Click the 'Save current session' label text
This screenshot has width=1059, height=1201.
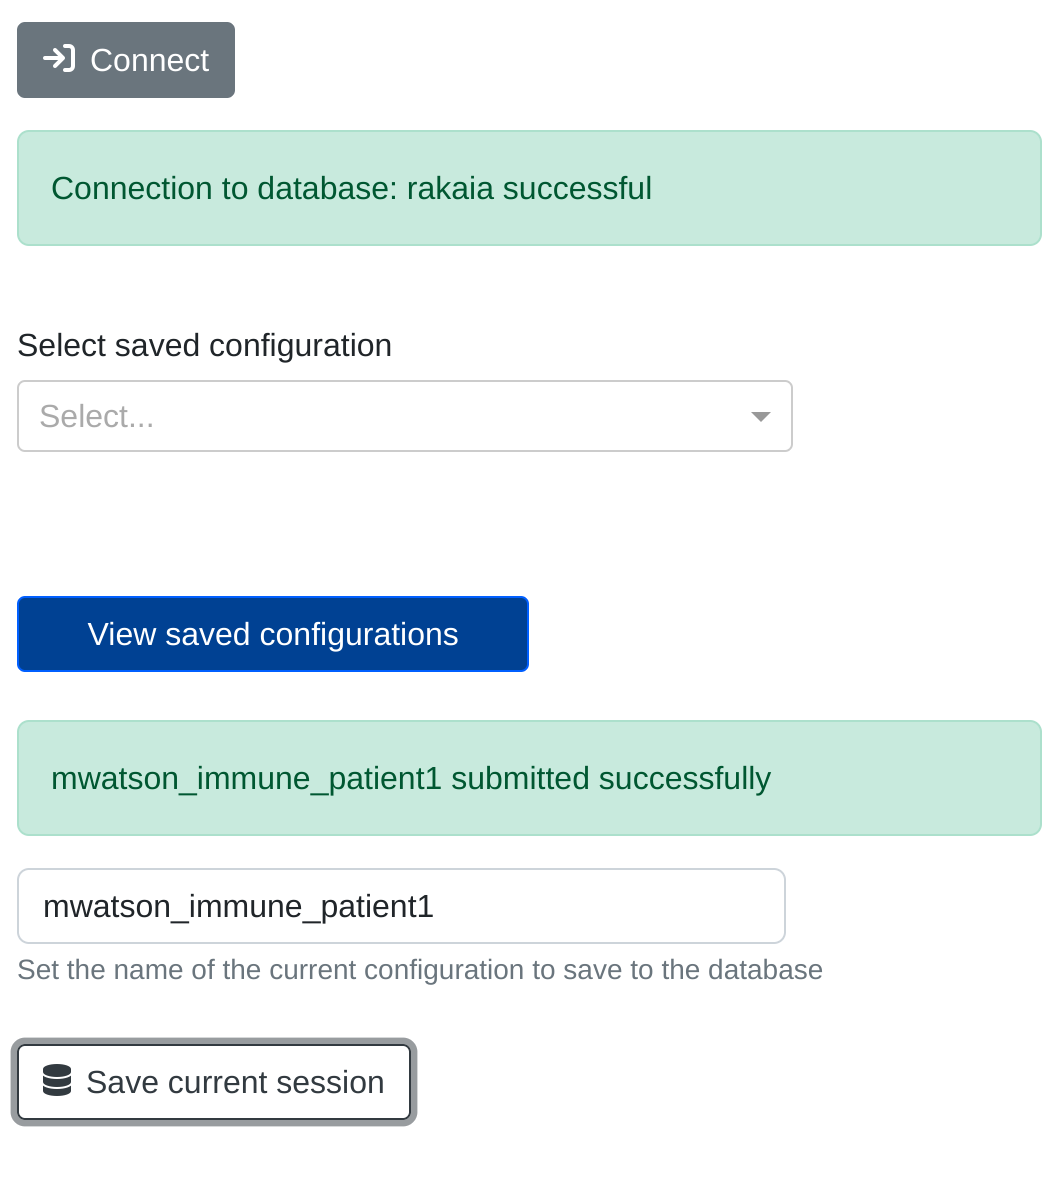235,1082
